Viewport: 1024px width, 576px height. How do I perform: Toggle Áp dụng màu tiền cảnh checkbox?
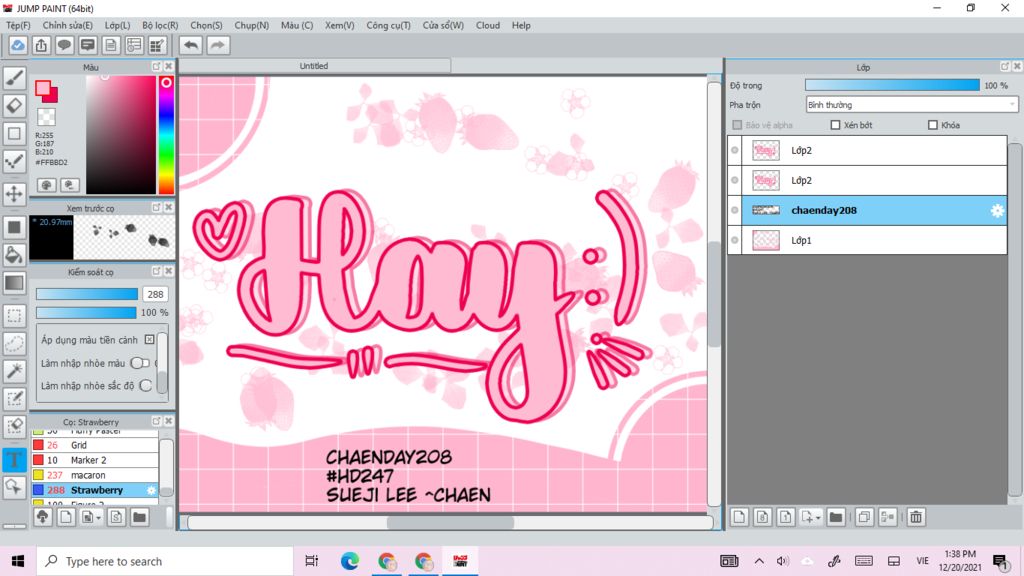150,340
